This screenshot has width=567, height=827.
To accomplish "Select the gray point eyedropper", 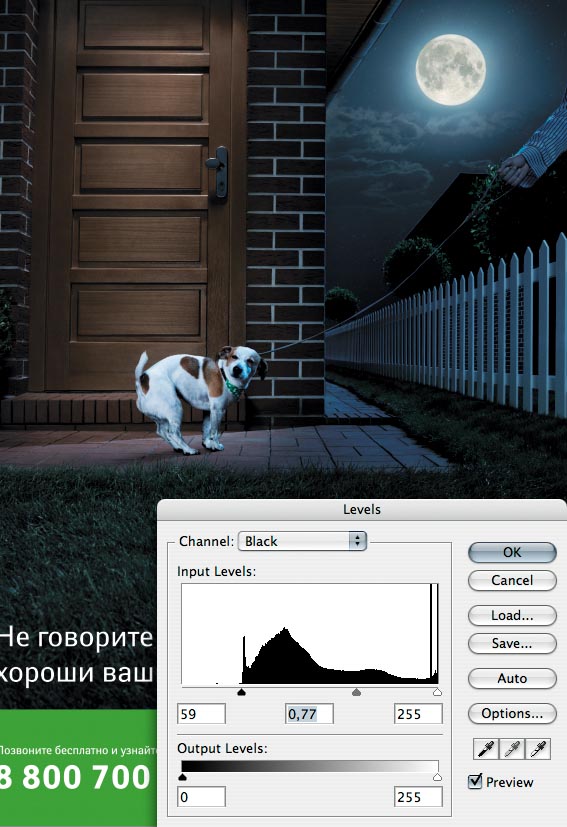I will tap(512, 749).
